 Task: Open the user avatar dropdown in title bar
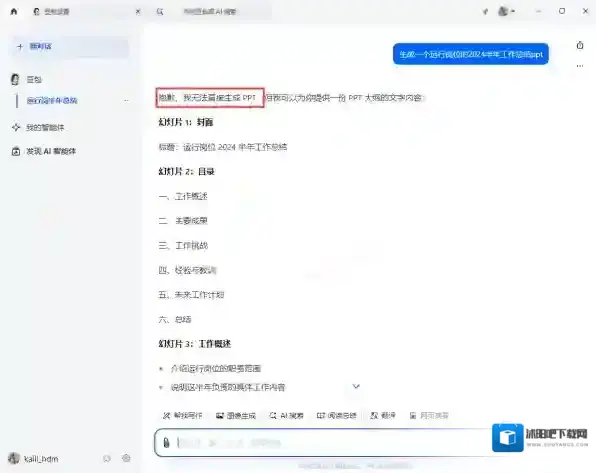point(507,11)
